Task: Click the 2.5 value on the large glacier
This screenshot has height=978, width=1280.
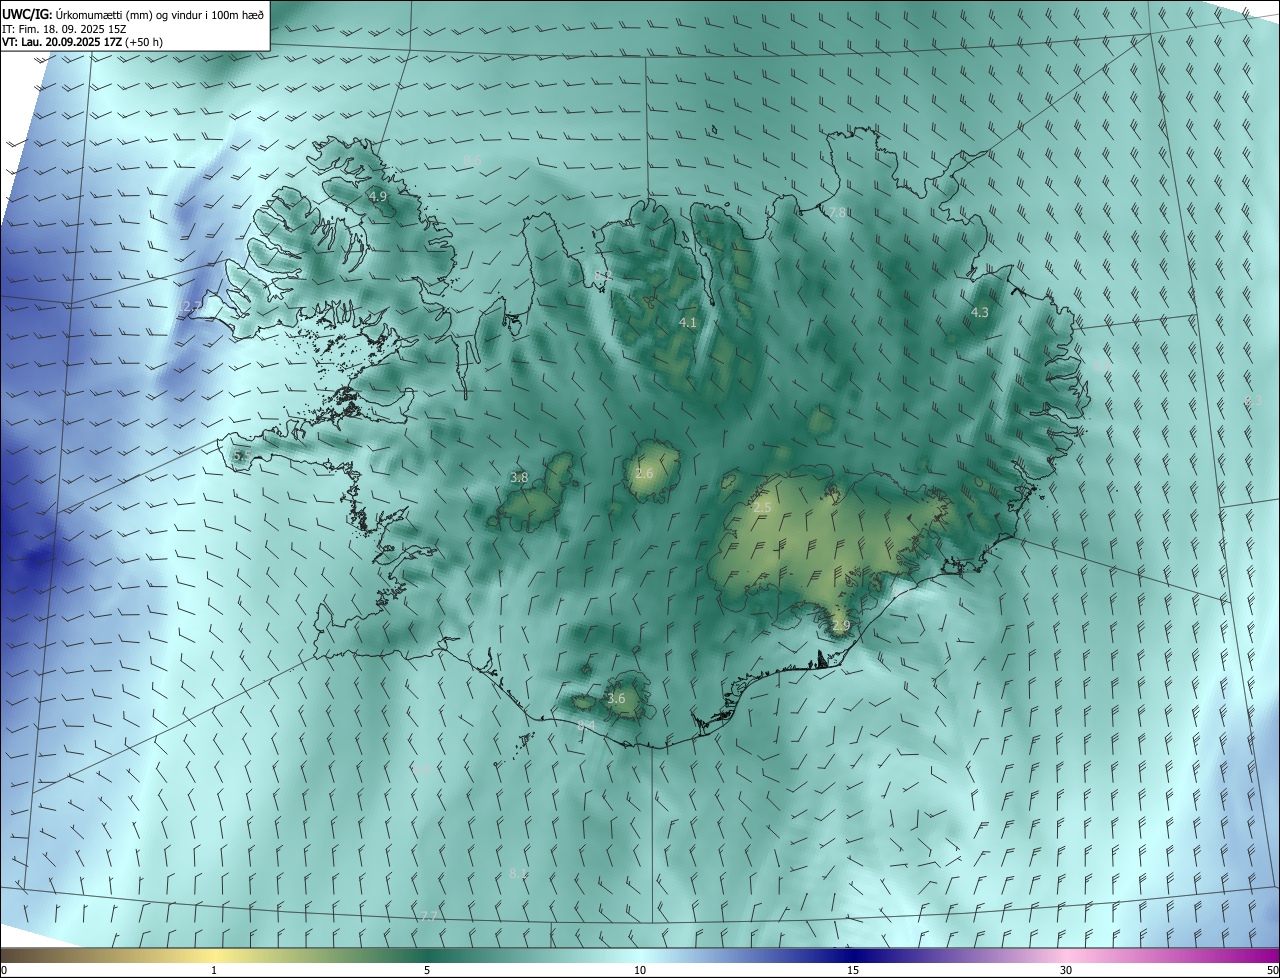Action: click(x=762, y=508)
